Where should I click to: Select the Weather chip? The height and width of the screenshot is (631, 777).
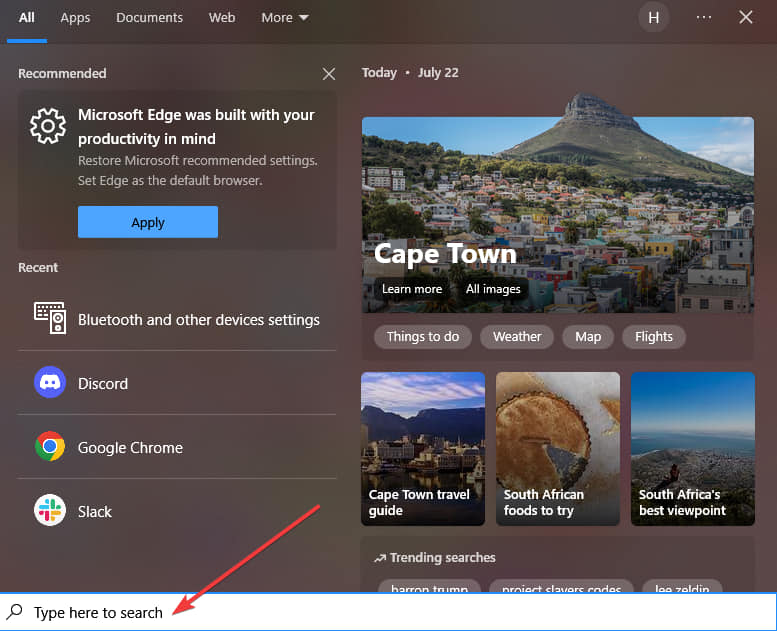(x=517, y=337)
